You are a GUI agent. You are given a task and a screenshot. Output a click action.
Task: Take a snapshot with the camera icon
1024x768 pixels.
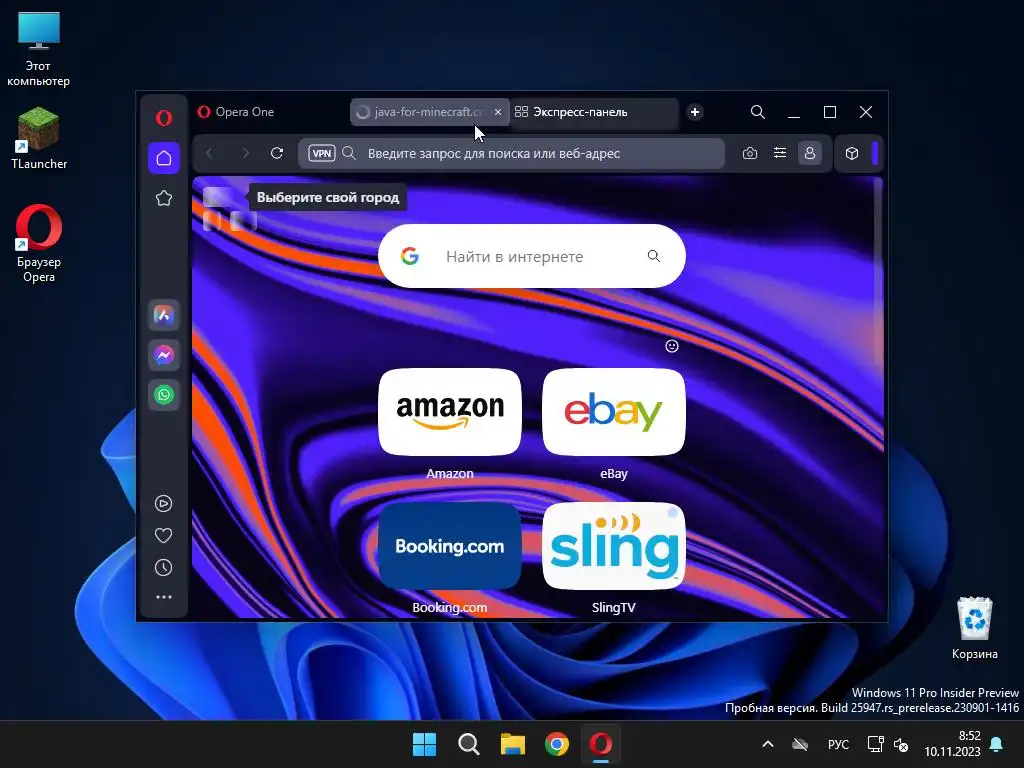pyautogui.click(x=750, y=153)
